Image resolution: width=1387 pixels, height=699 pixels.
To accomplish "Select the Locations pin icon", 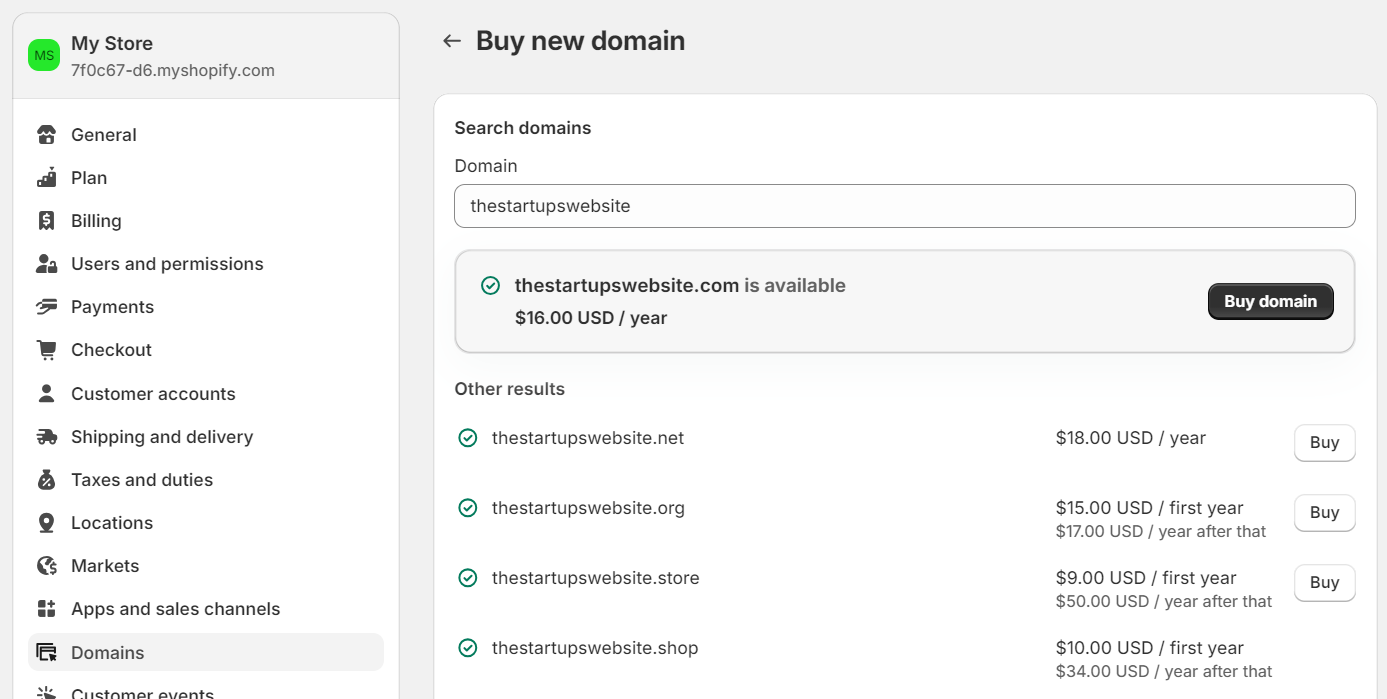I will pos(46,522).
